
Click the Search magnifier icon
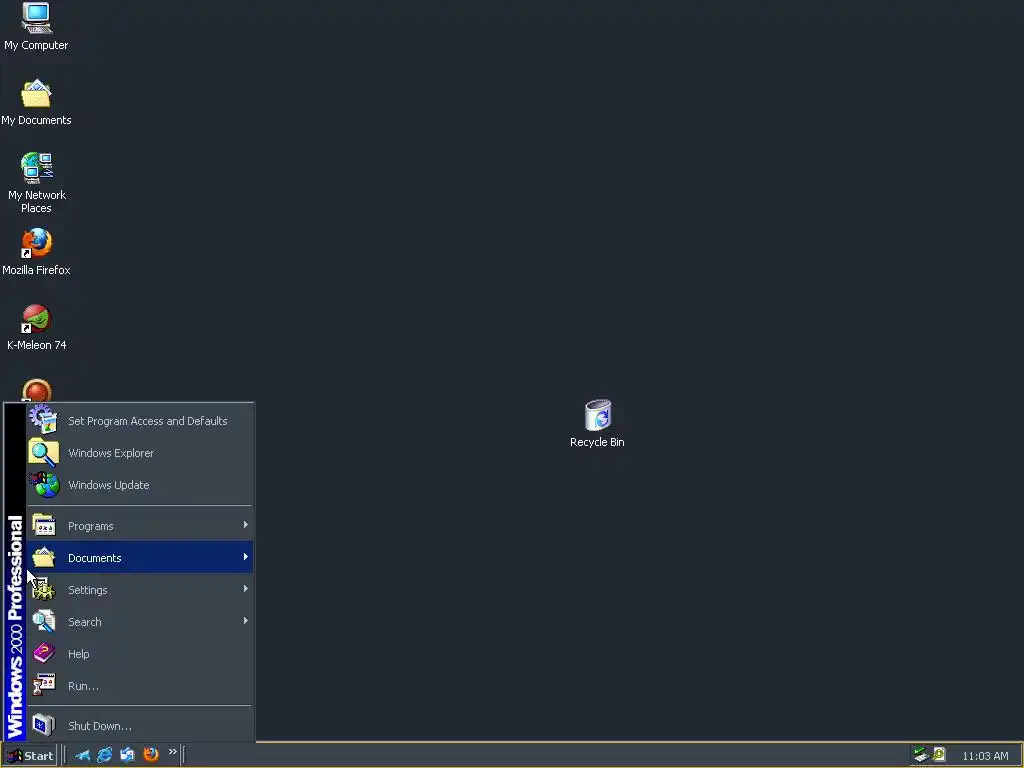click(44, 621)
